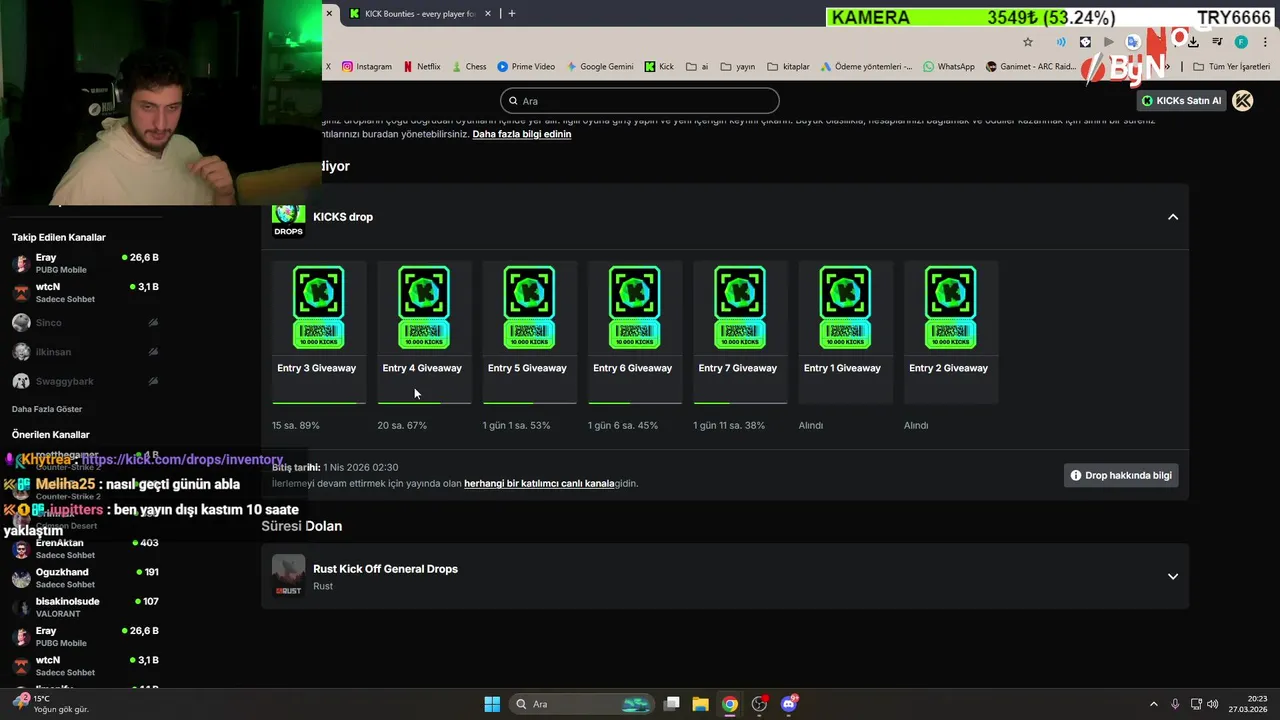Click the Entry 3 Giveaway progress bar
The image size is (1280, 720).
pos(318,402)
